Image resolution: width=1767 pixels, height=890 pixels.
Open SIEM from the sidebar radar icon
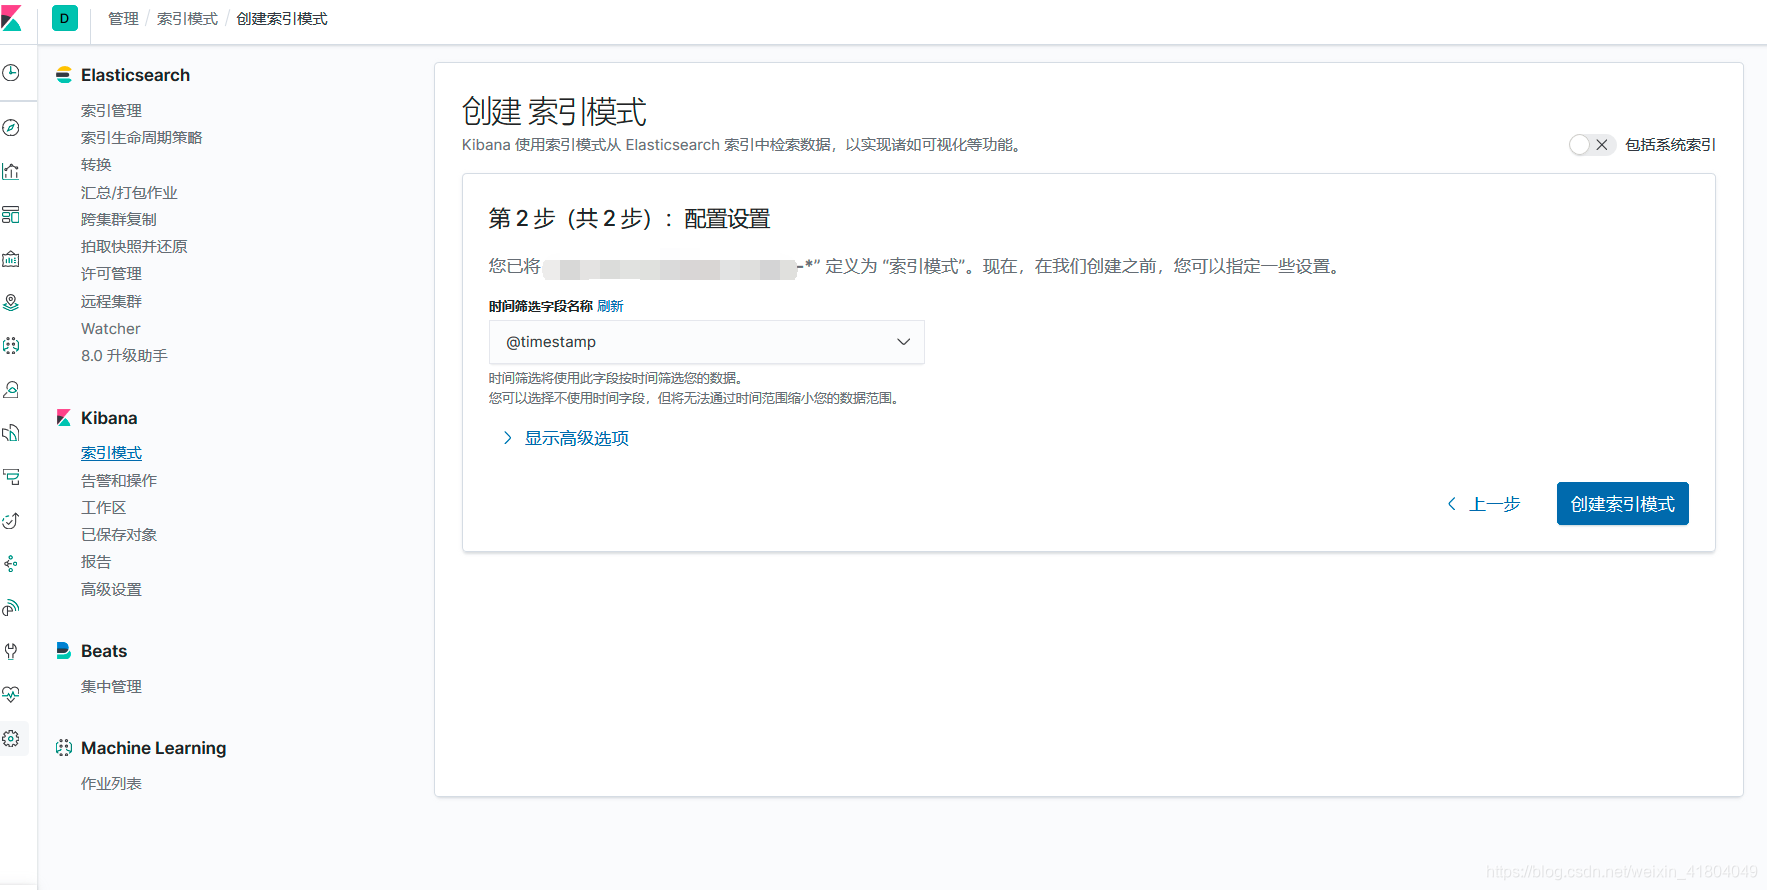(x=11, y=607)
